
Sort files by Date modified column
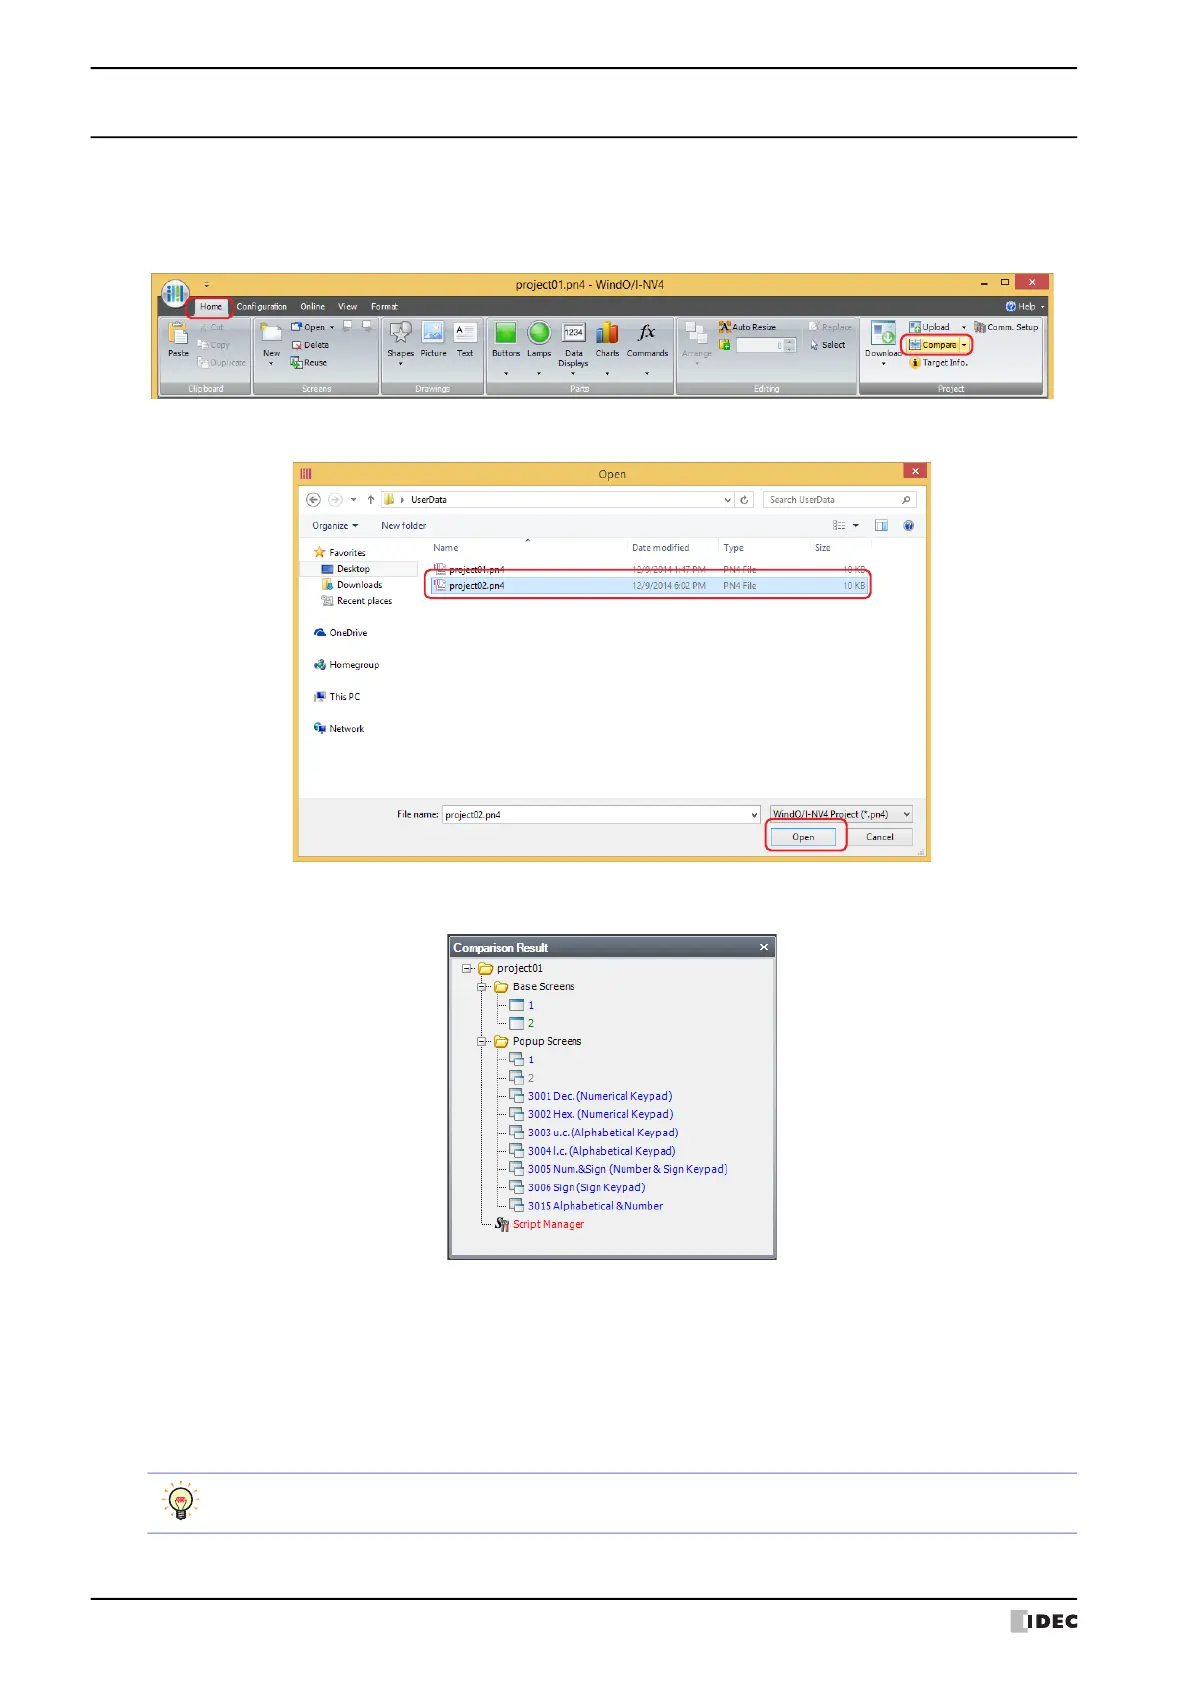tap(661, 548)
